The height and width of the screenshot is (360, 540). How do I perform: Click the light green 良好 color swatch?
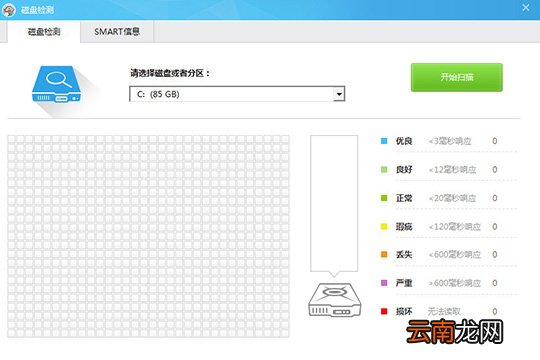(384, 169)
